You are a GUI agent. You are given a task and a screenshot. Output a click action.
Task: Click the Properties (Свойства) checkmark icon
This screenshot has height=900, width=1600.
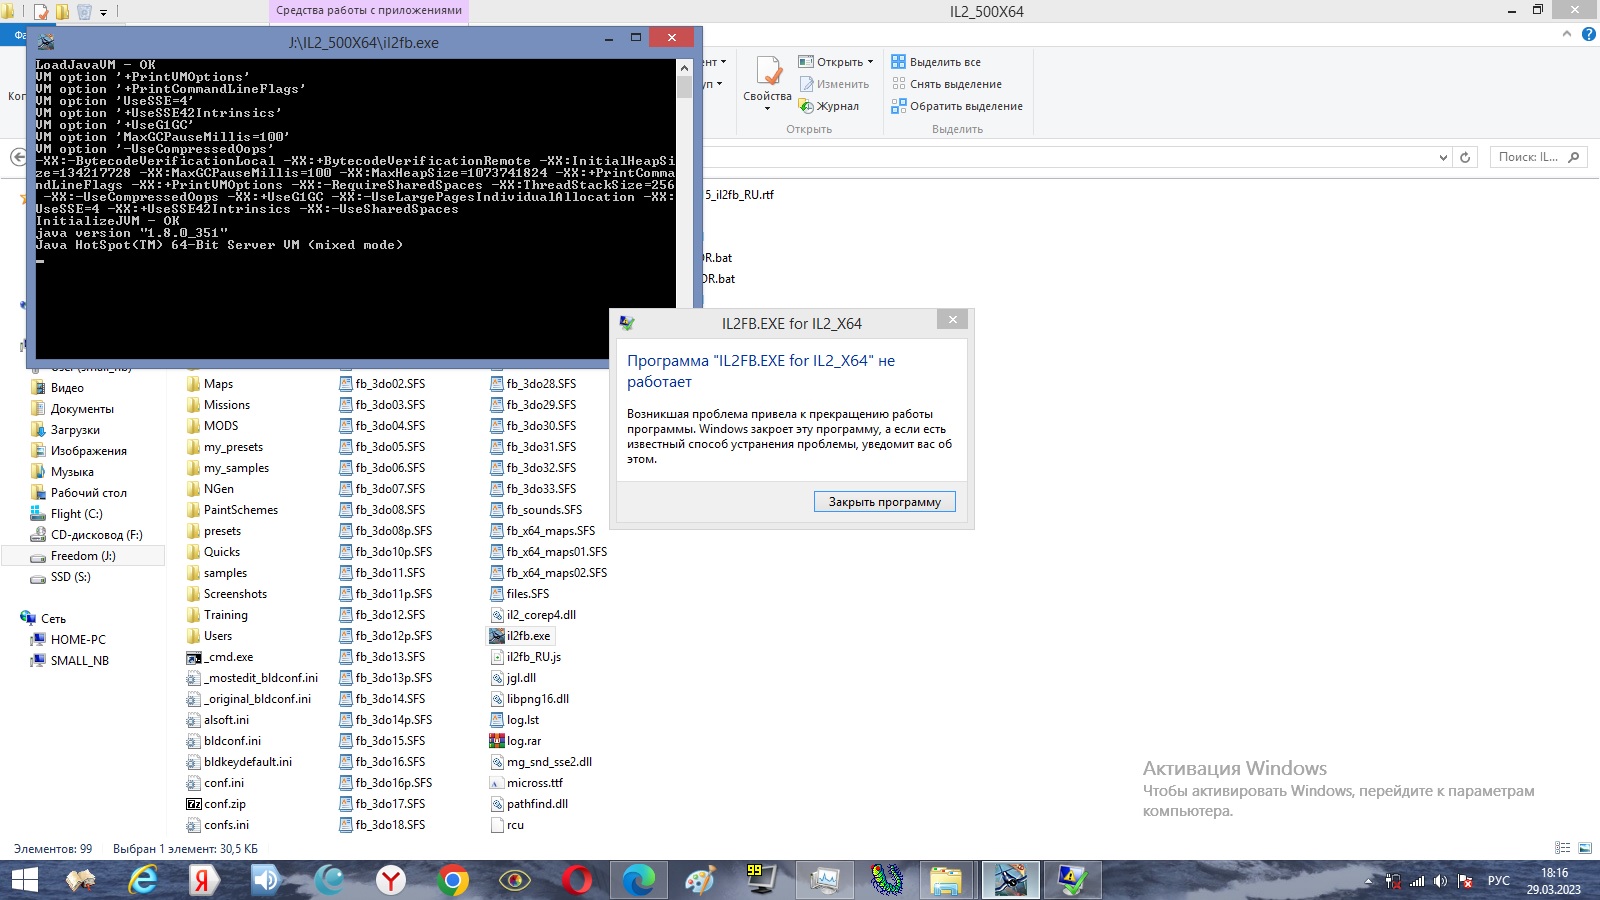[769, 71]
